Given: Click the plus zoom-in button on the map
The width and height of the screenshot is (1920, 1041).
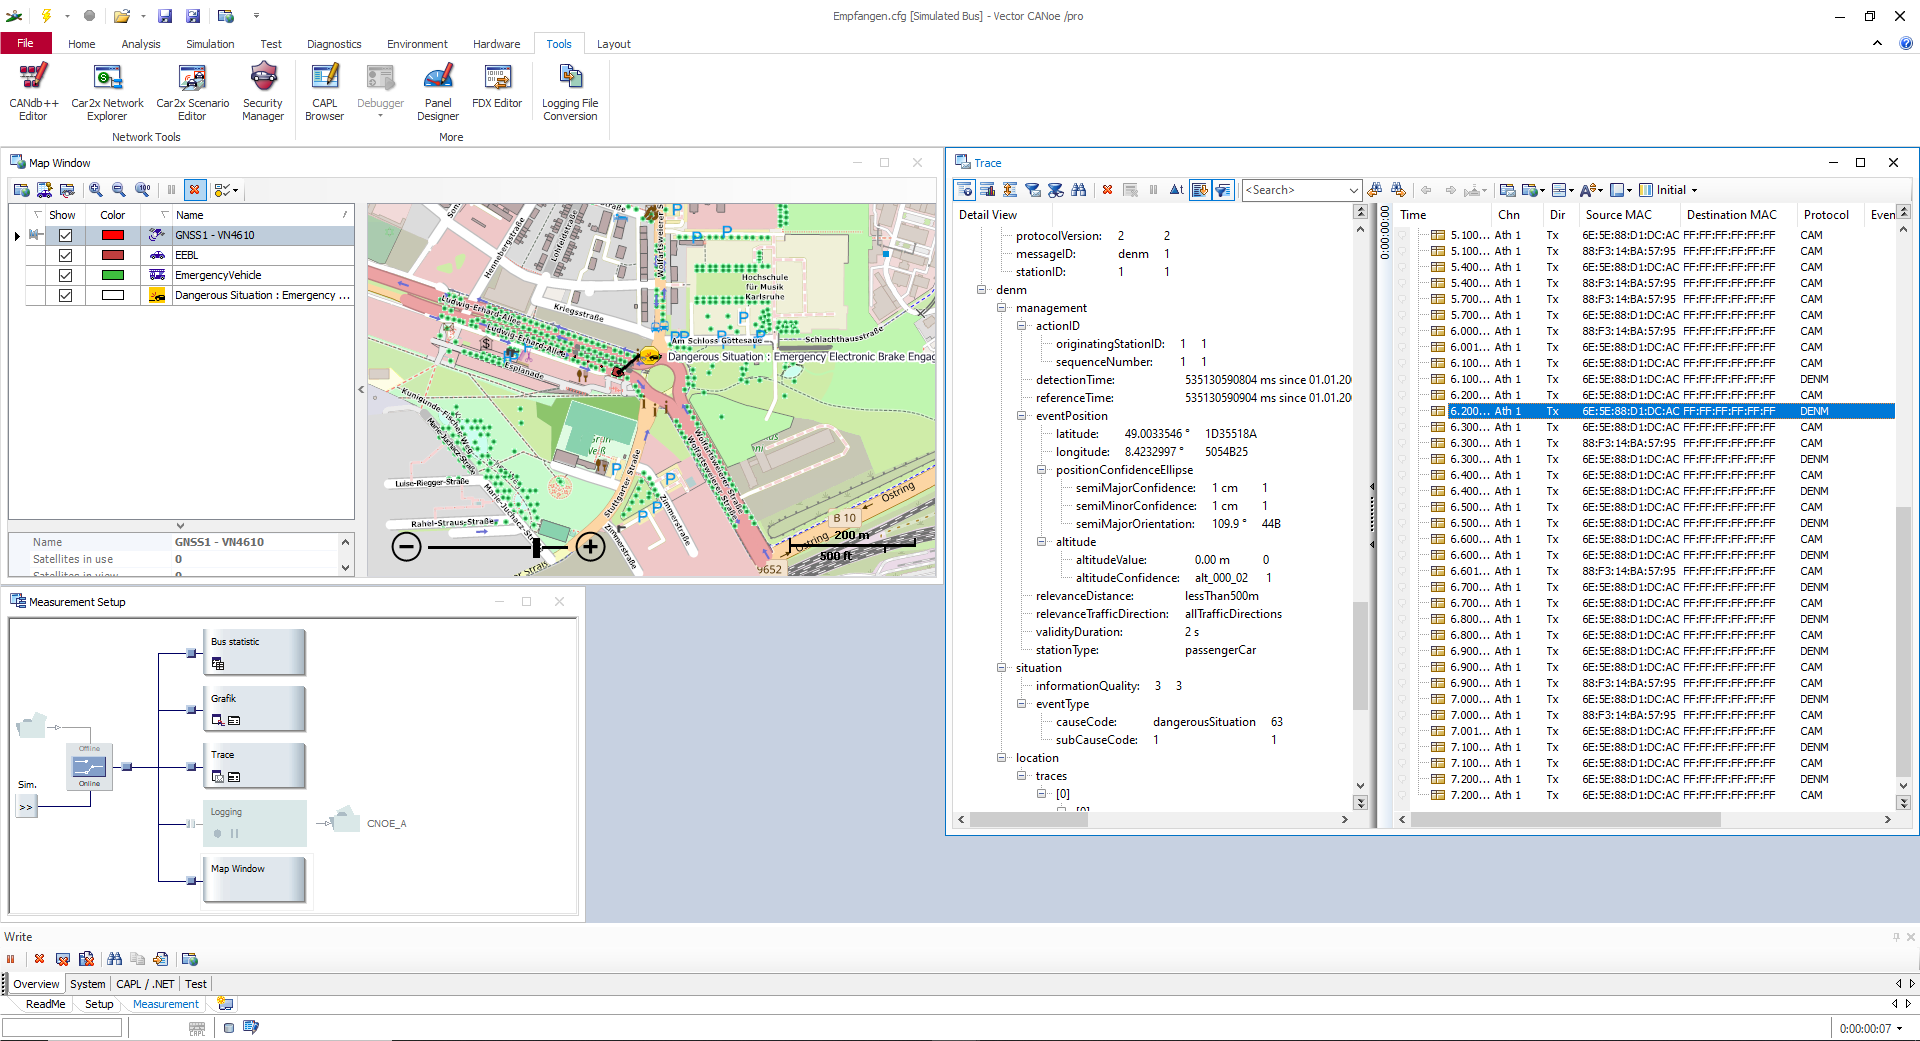Looking at the screenshot, I should click(591, 546).
